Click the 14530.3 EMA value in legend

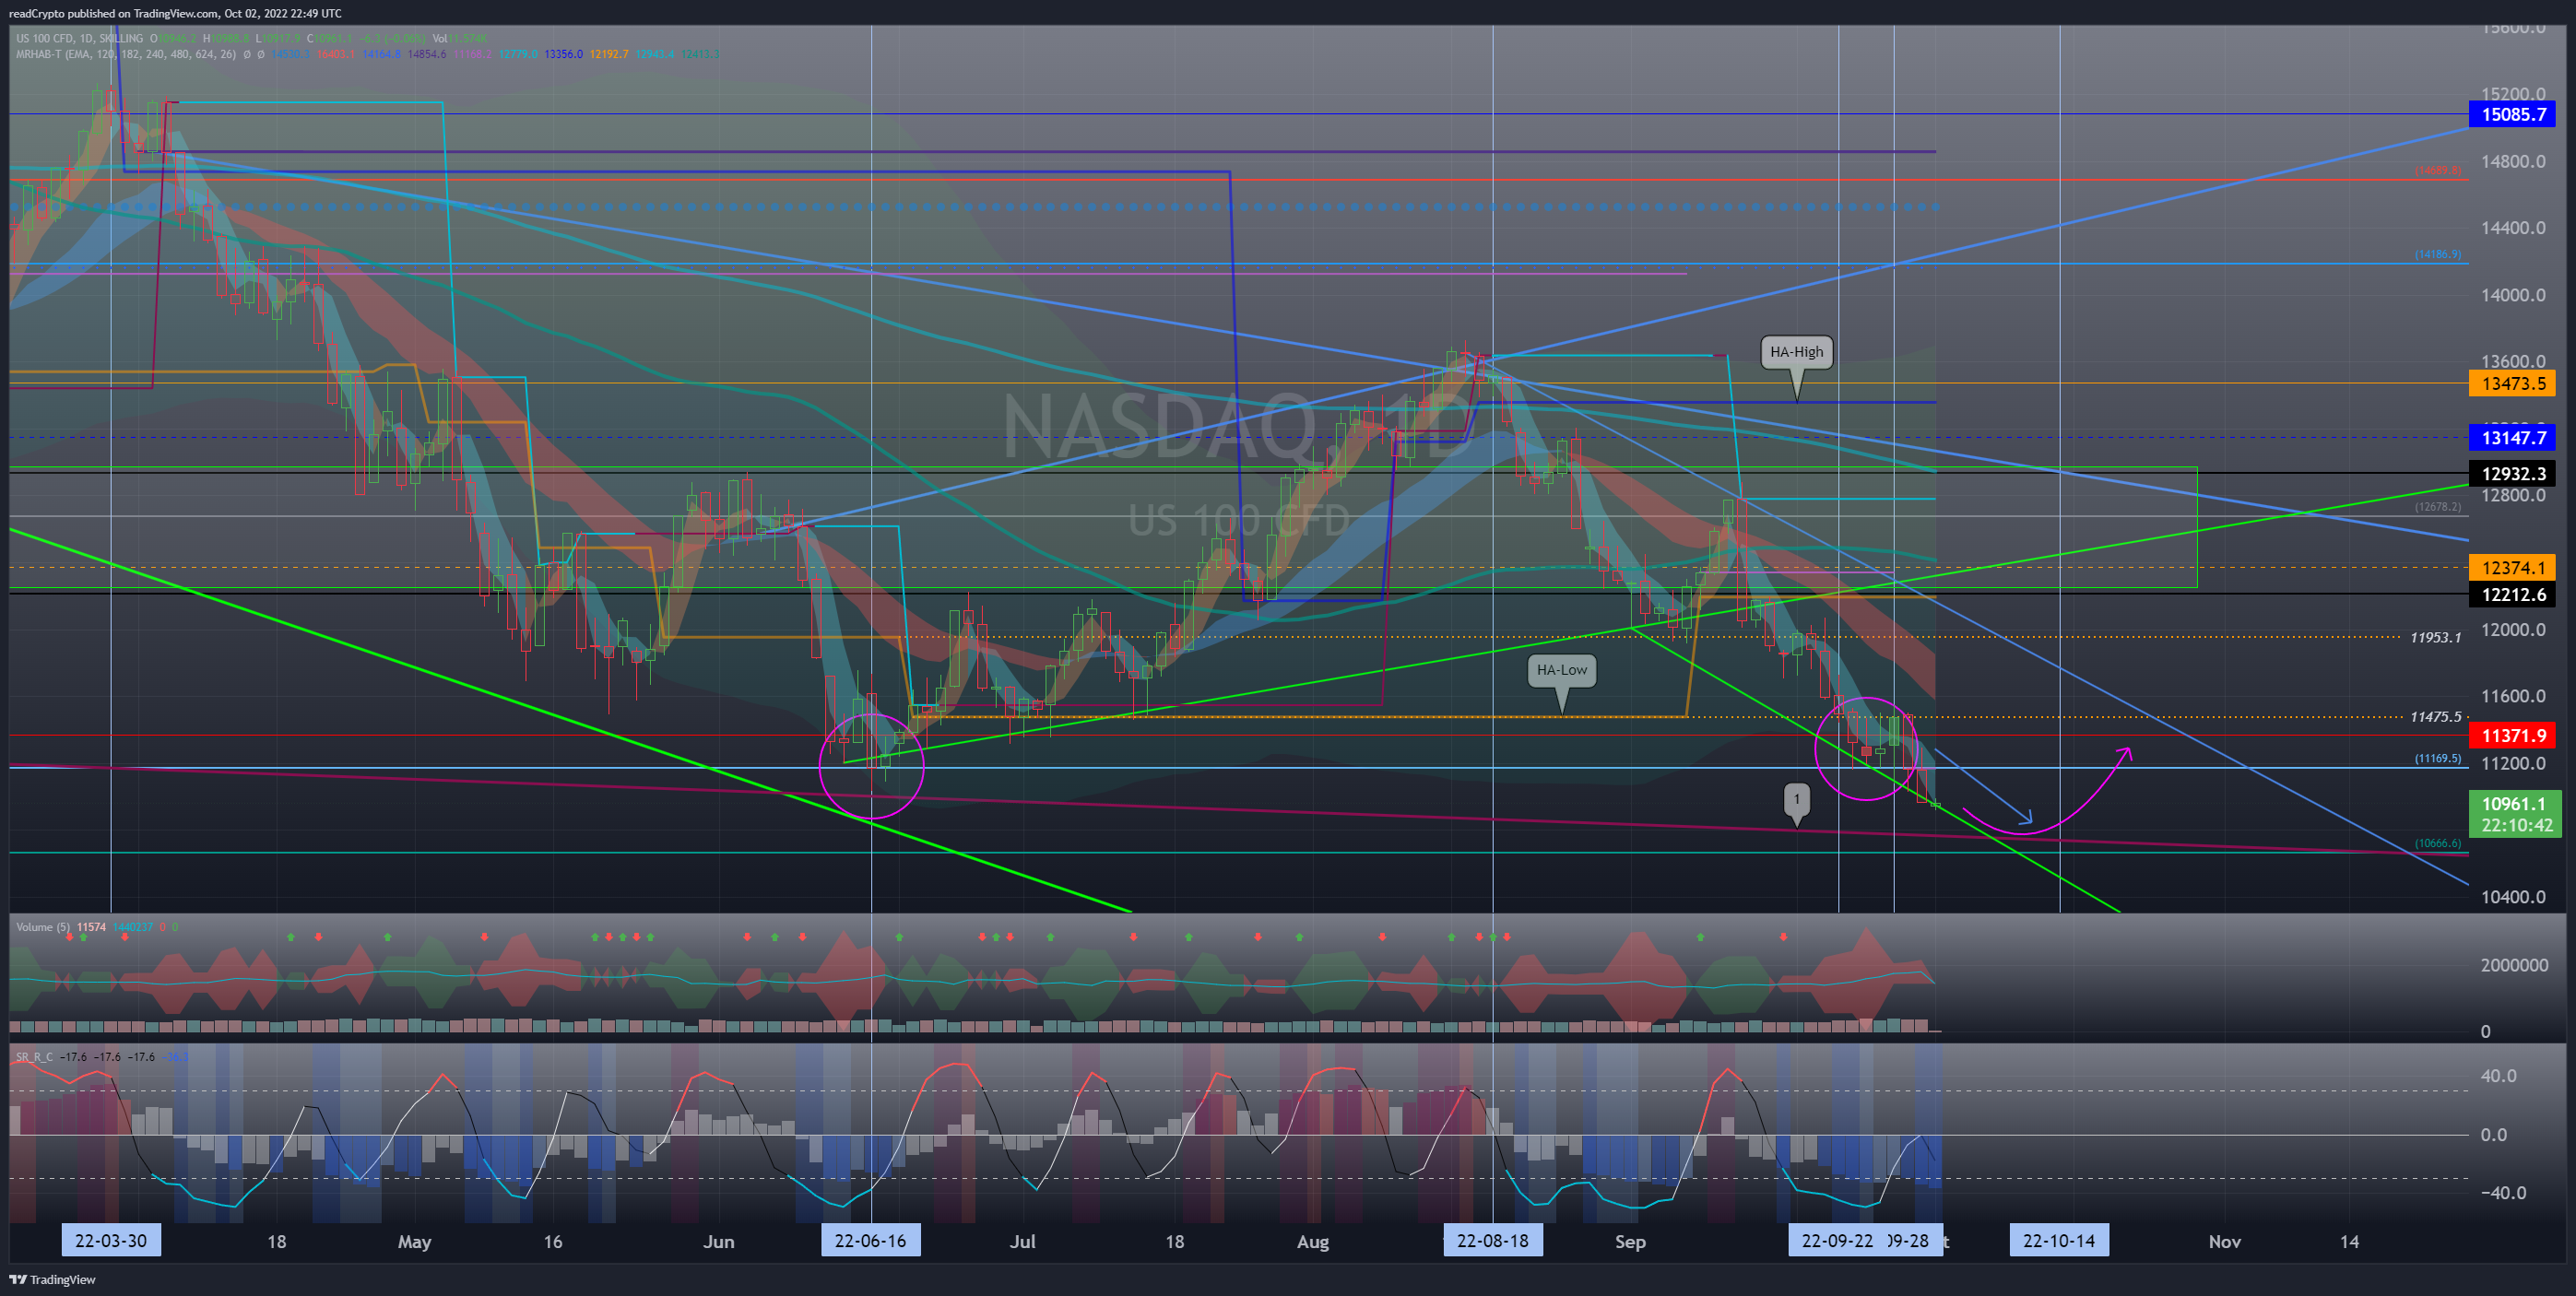coord(291,54)
